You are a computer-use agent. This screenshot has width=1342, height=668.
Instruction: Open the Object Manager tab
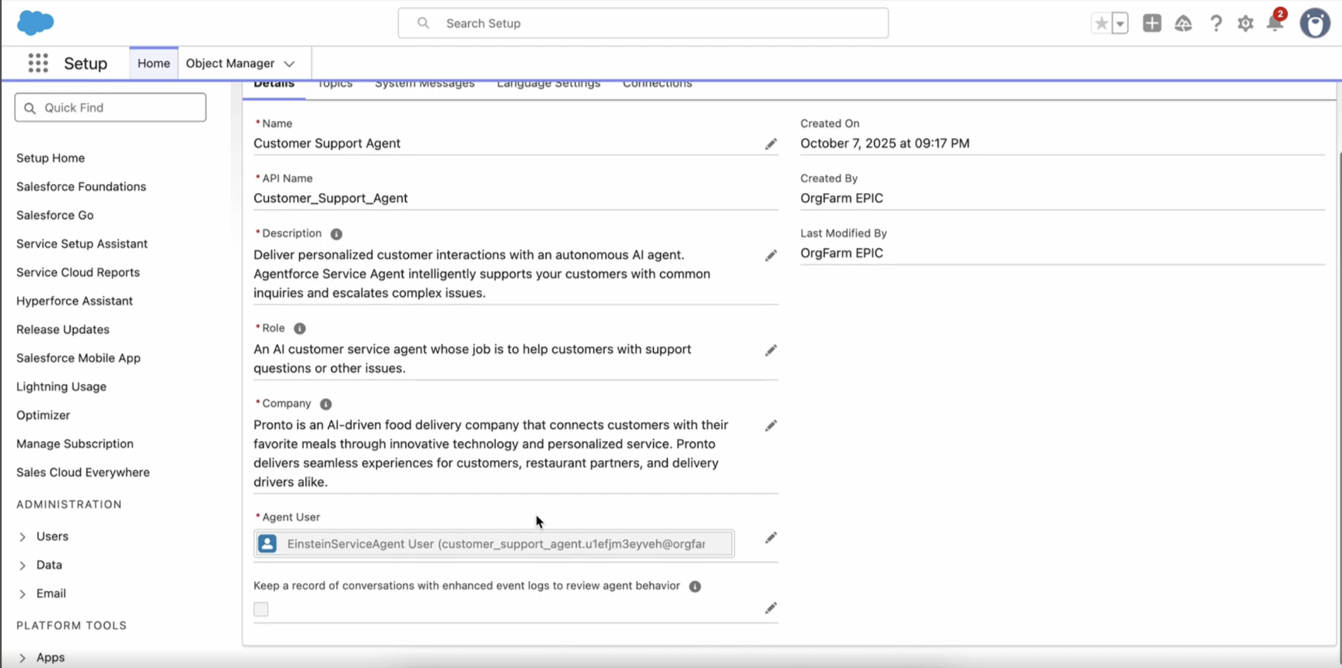(x=230, y=63)
